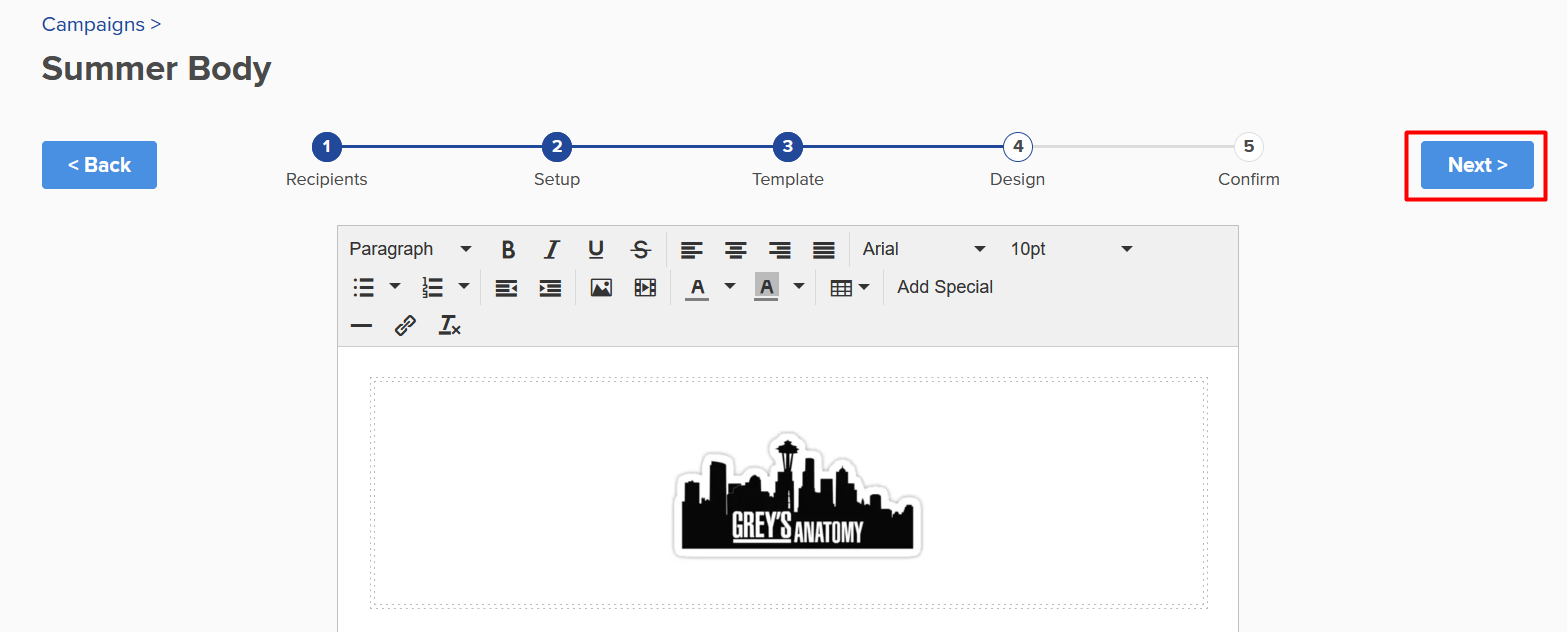Align text right
Screen dimensions: 1567x632
click(x=780, y=249)
